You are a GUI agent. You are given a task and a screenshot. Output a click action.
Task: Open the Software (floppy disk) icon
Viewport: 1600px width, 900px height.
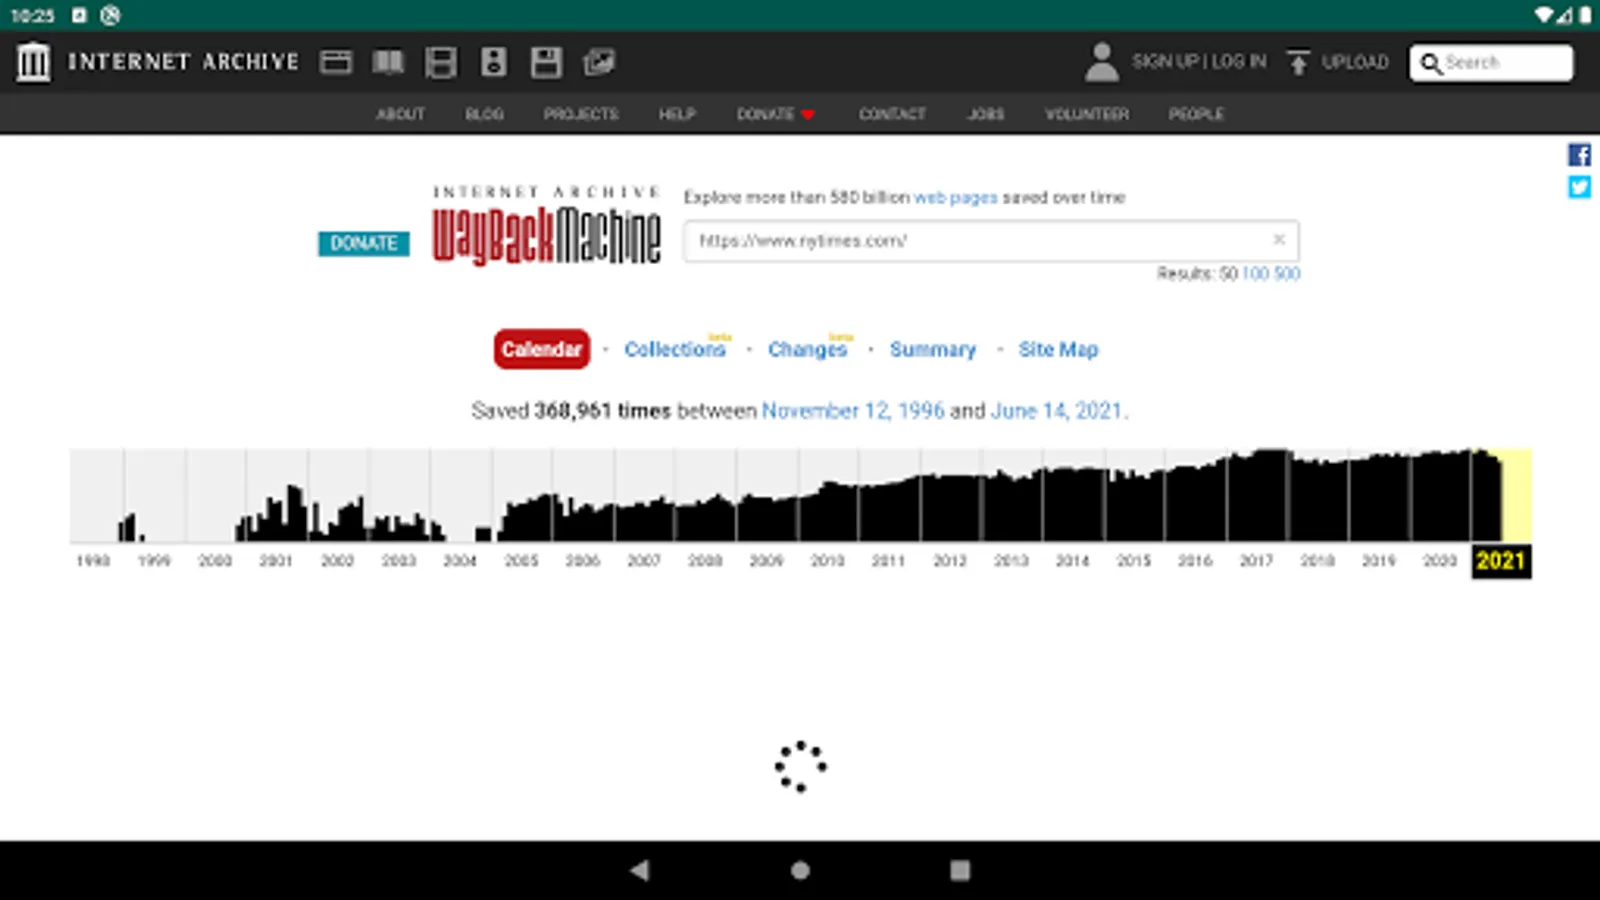point(546,62)
